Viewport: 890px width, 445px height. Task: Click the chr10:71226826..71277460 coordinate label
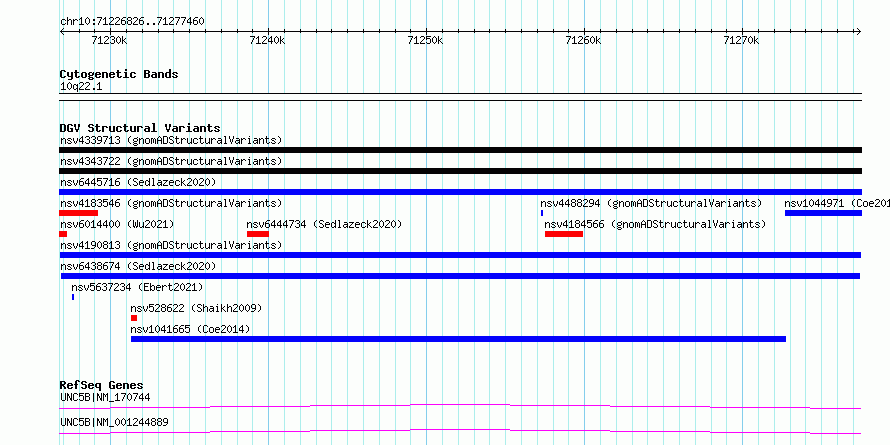pos(132,22)
